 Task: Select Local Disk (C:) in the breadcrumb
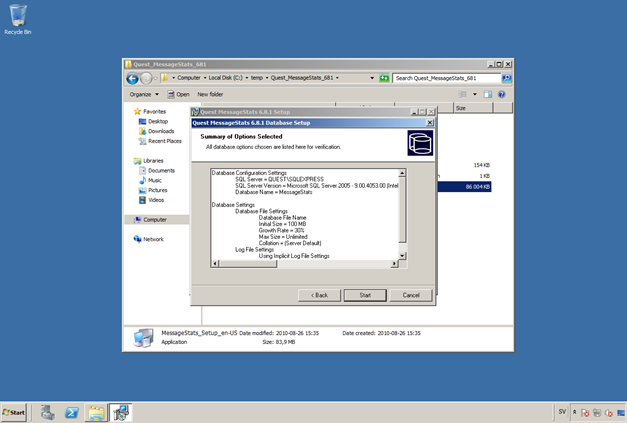[x=226, y=78]
